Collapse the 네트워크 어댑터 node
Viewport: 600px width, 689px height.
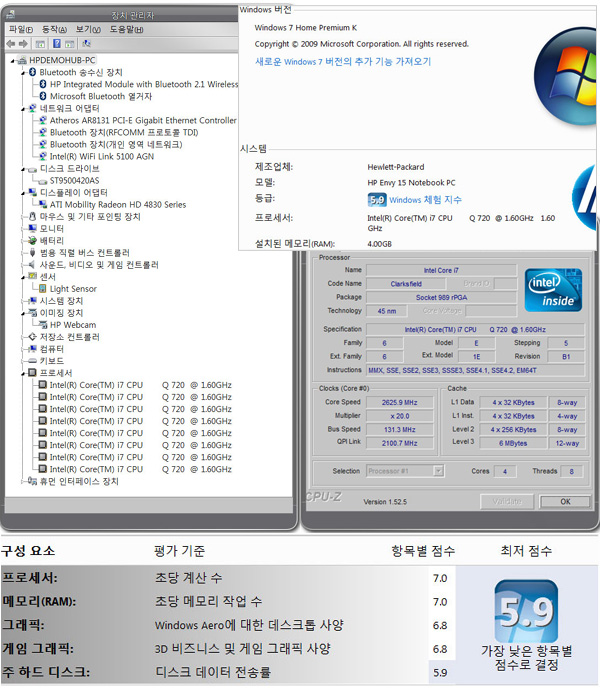pos(23,109)
